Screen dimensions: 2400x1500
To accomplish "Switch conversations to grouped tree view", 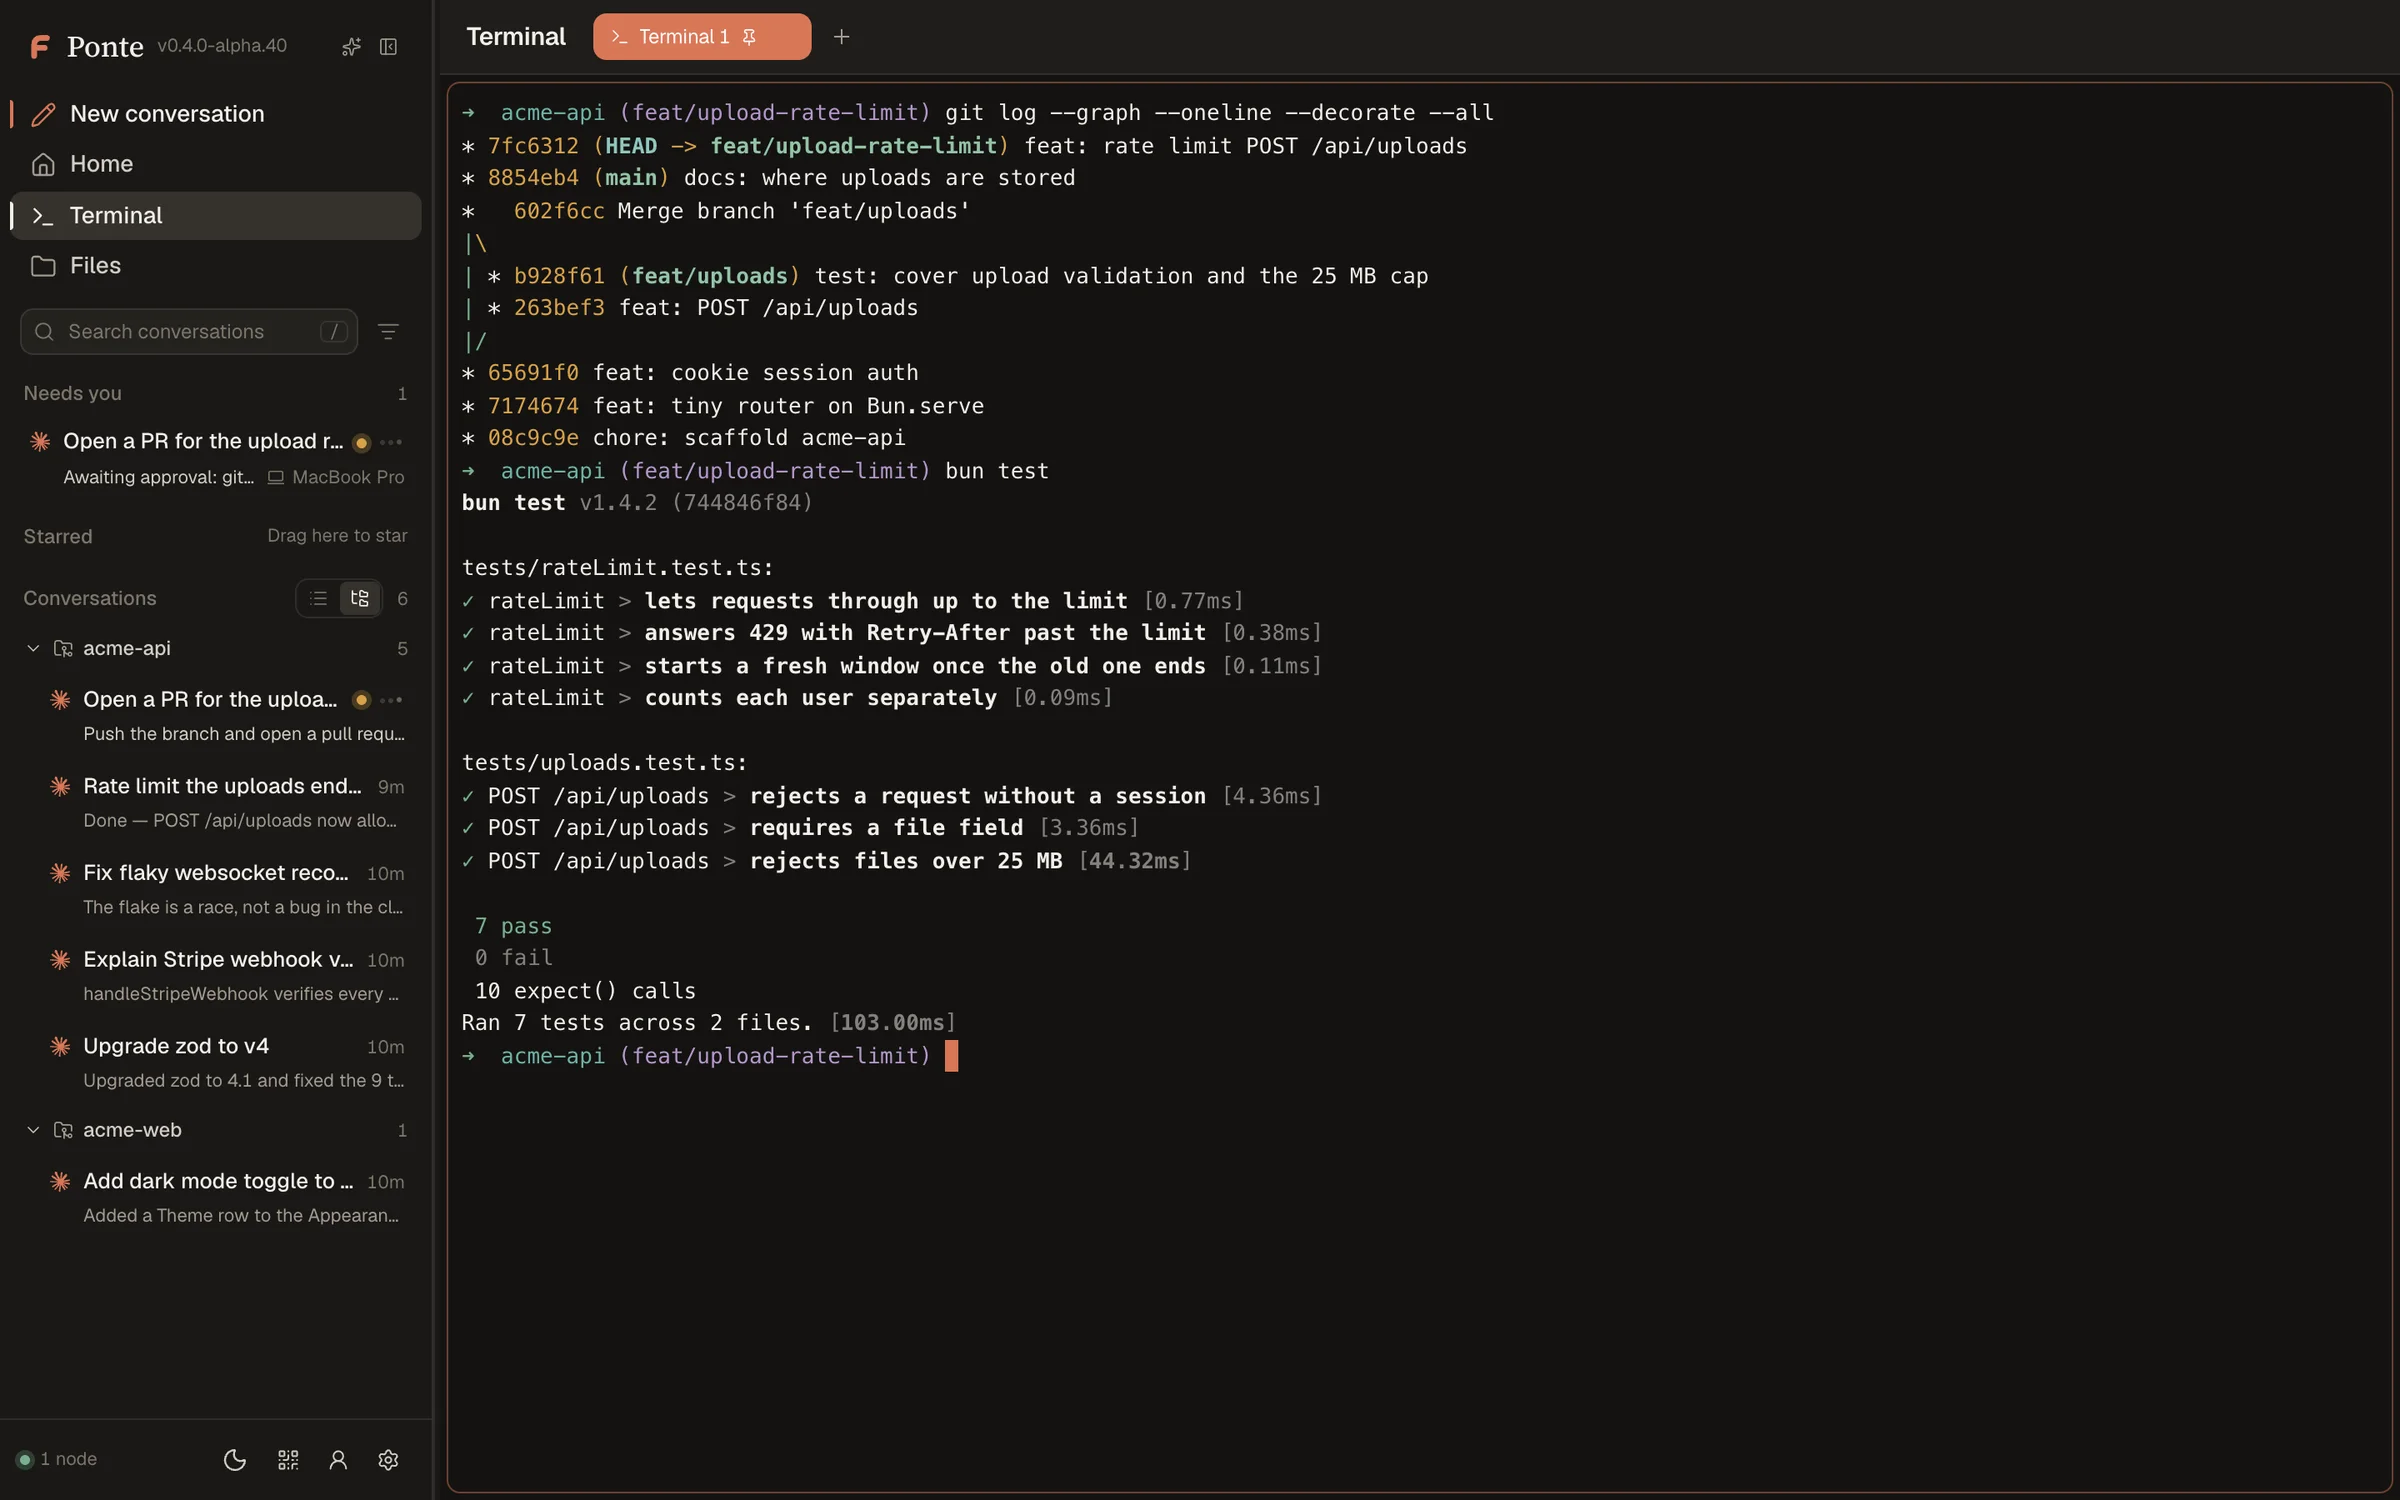I will click(x=360, y=599).
